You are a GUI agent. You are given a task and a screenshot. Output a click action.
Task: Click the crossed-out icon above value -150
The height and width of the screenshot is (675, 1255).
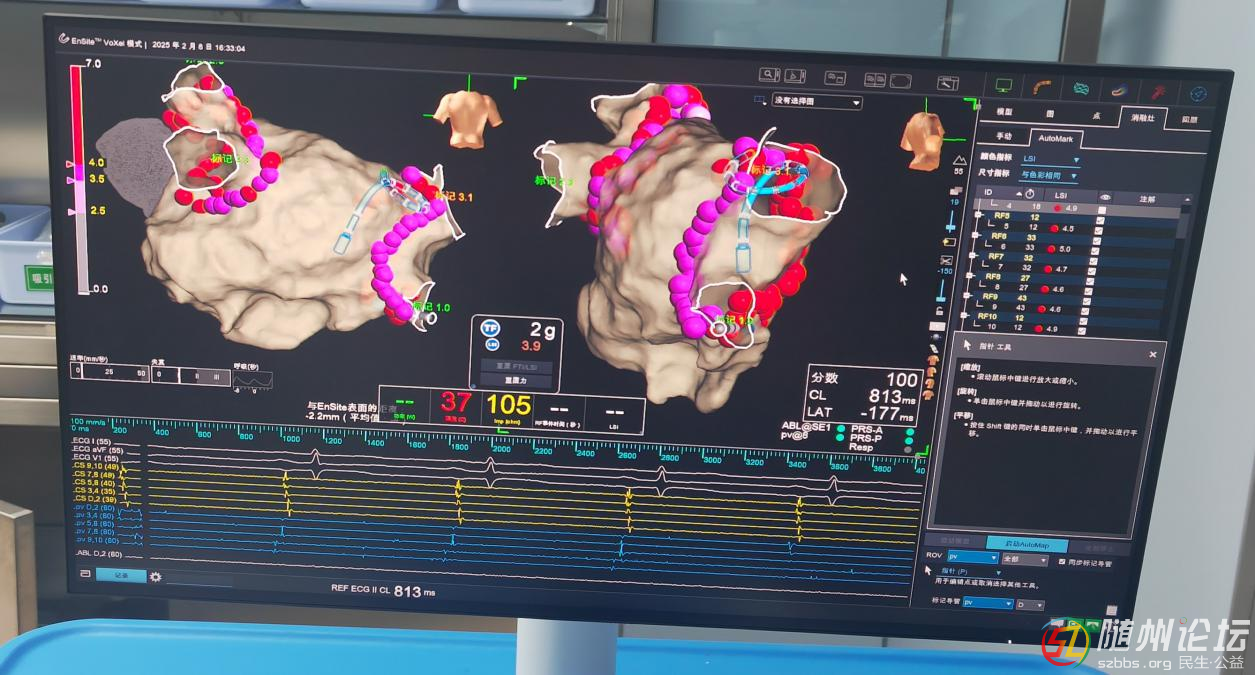[x=946, y=261]
